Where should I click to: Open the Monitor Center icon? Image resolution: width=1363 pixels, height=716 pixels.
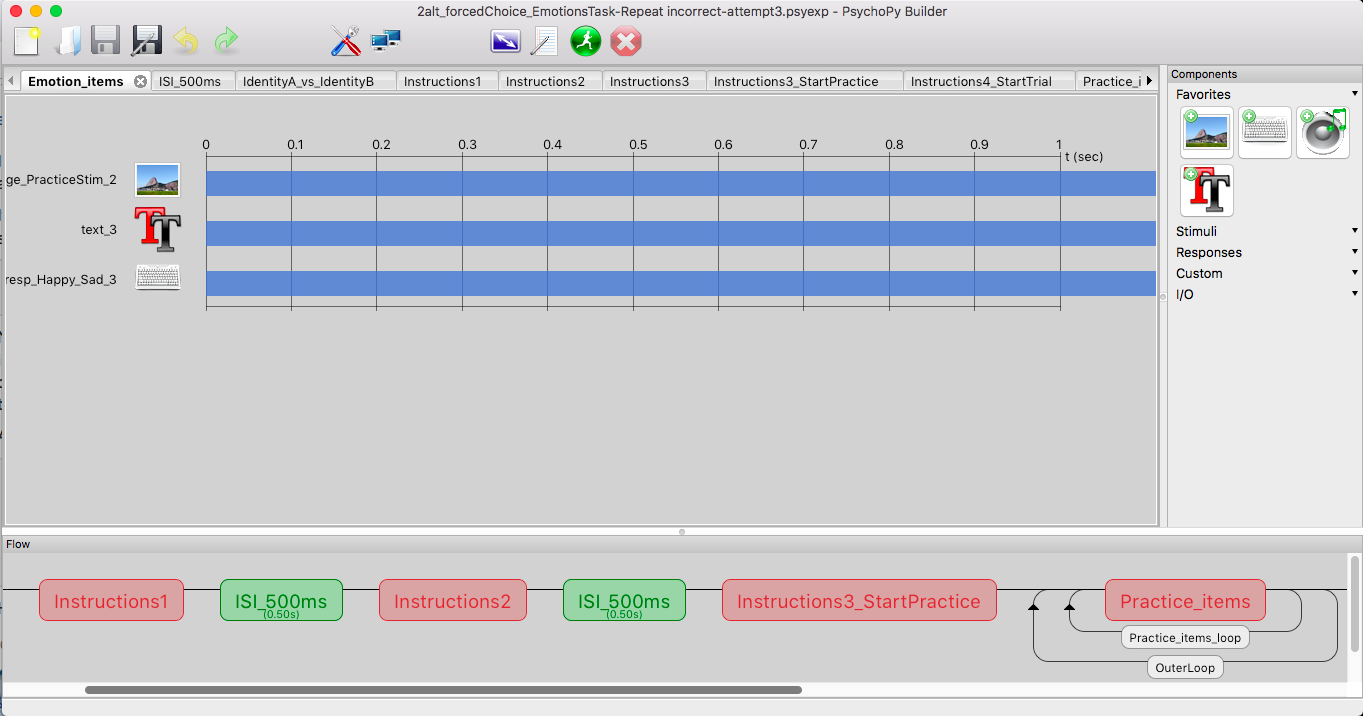[x=386, y=41]
